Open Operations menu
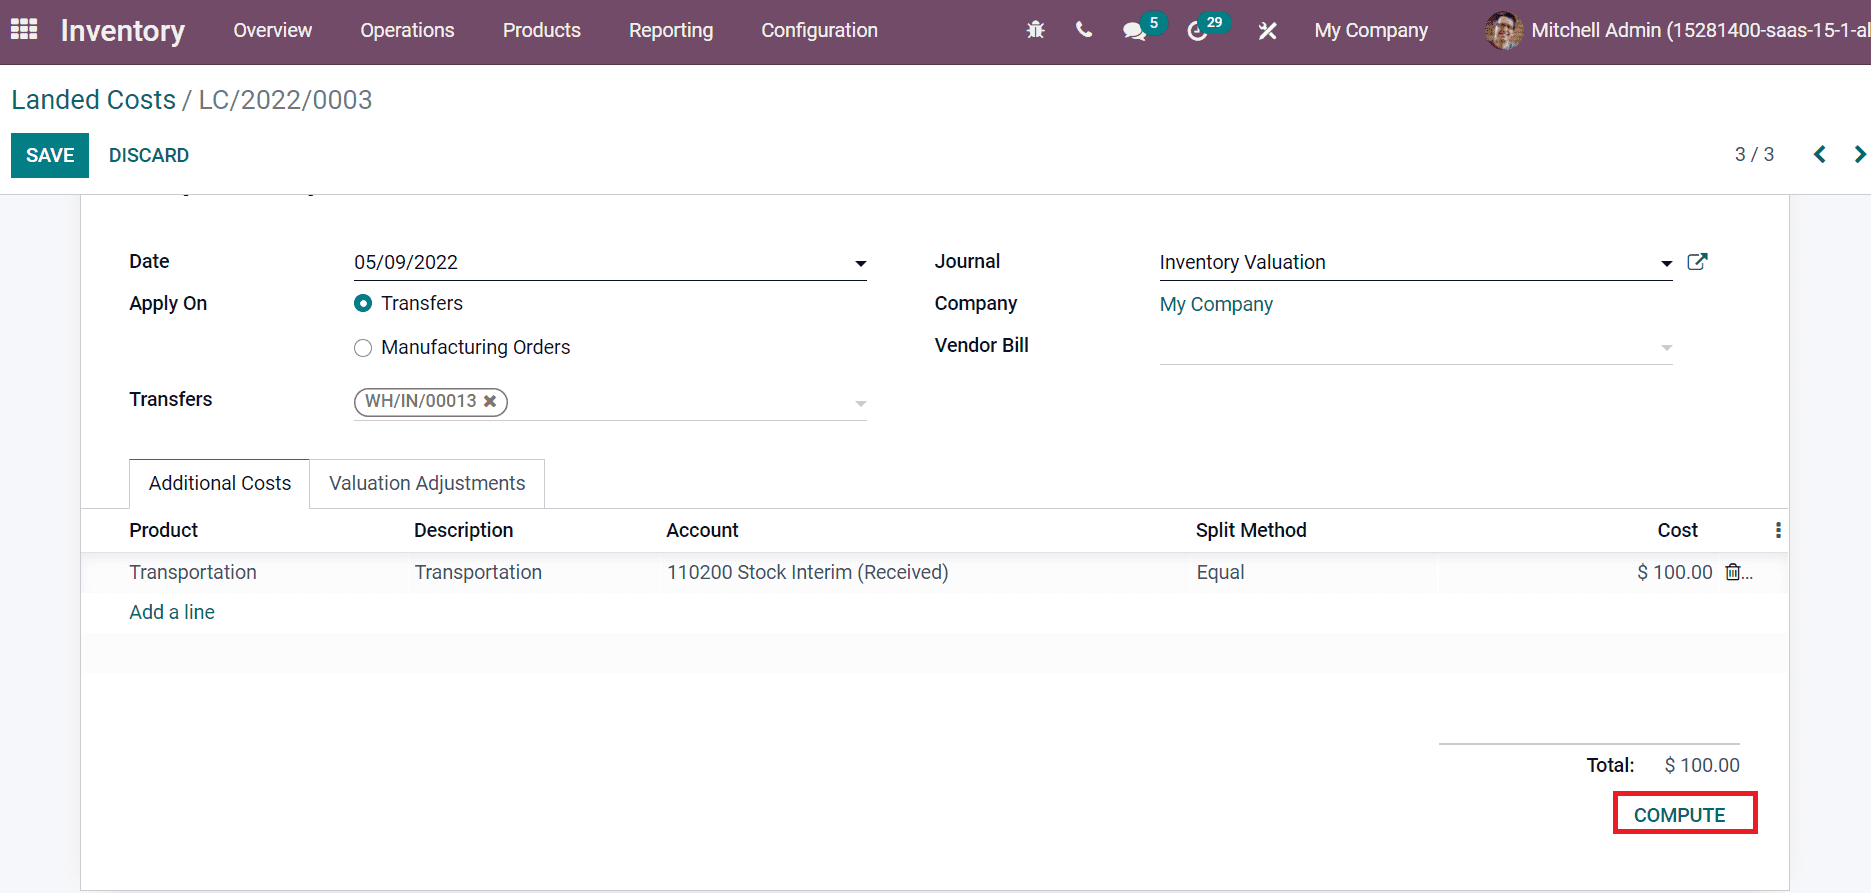 click(407, 30)
